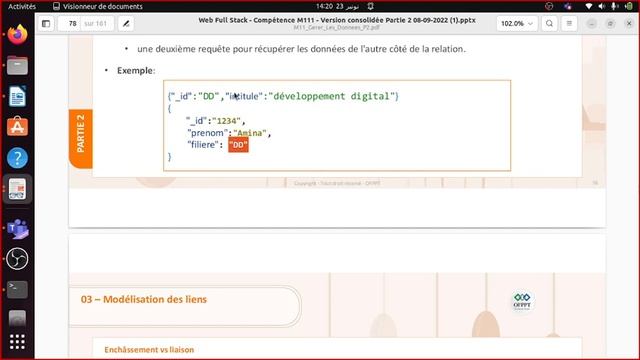Maximize the document viewer window
This screenshot has height=360, width=640.
610,24
